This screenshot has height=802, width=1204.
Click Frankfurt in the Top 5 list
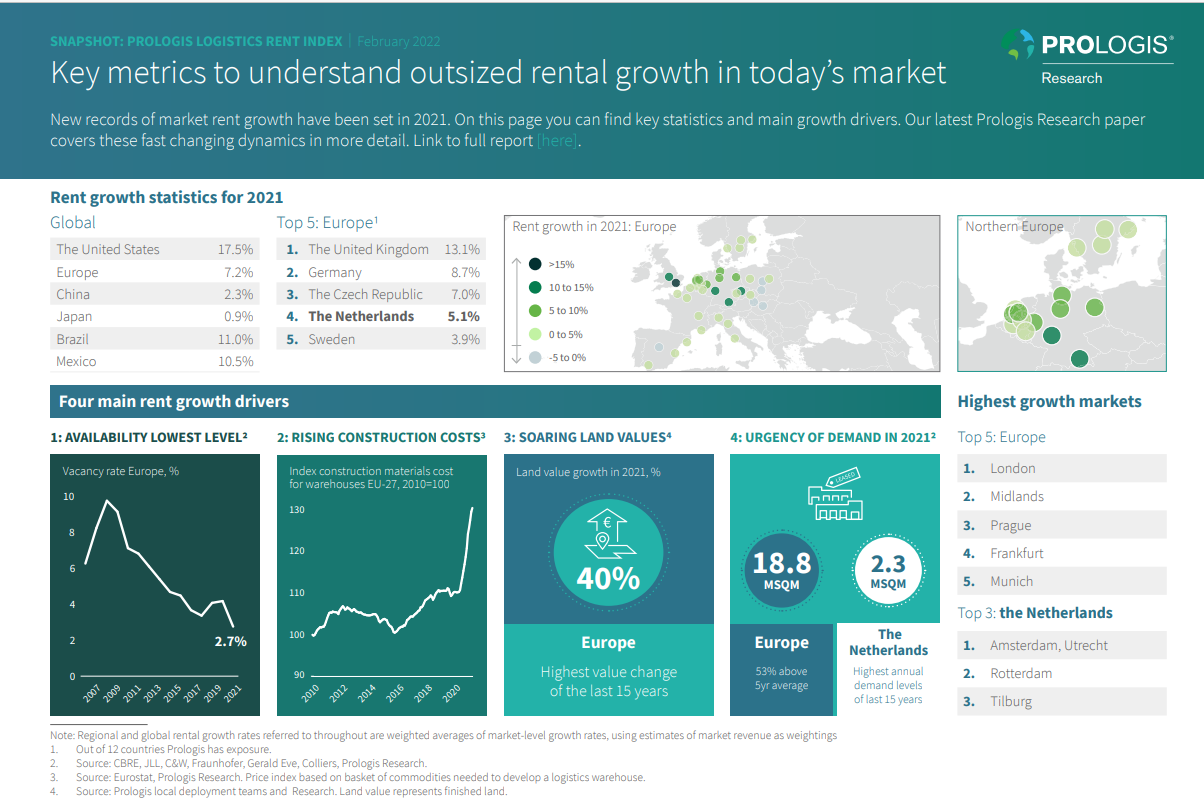coord(1062,553)
